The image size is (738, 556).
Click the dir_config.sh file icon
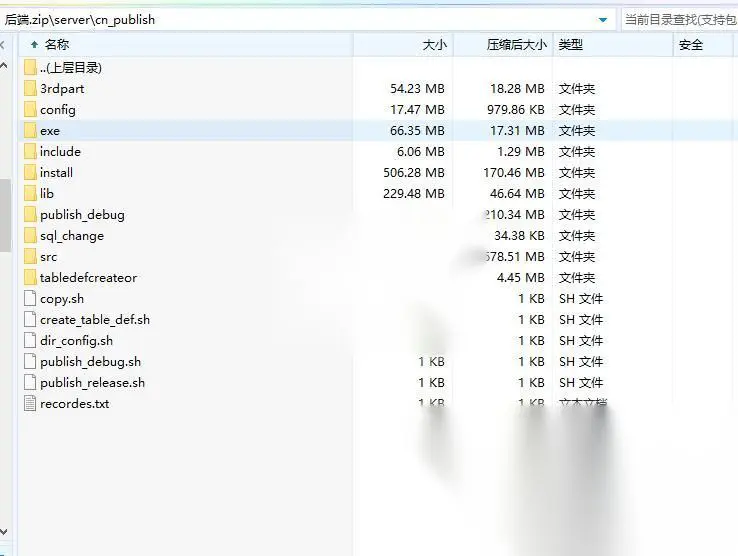(x=30, y=340)
